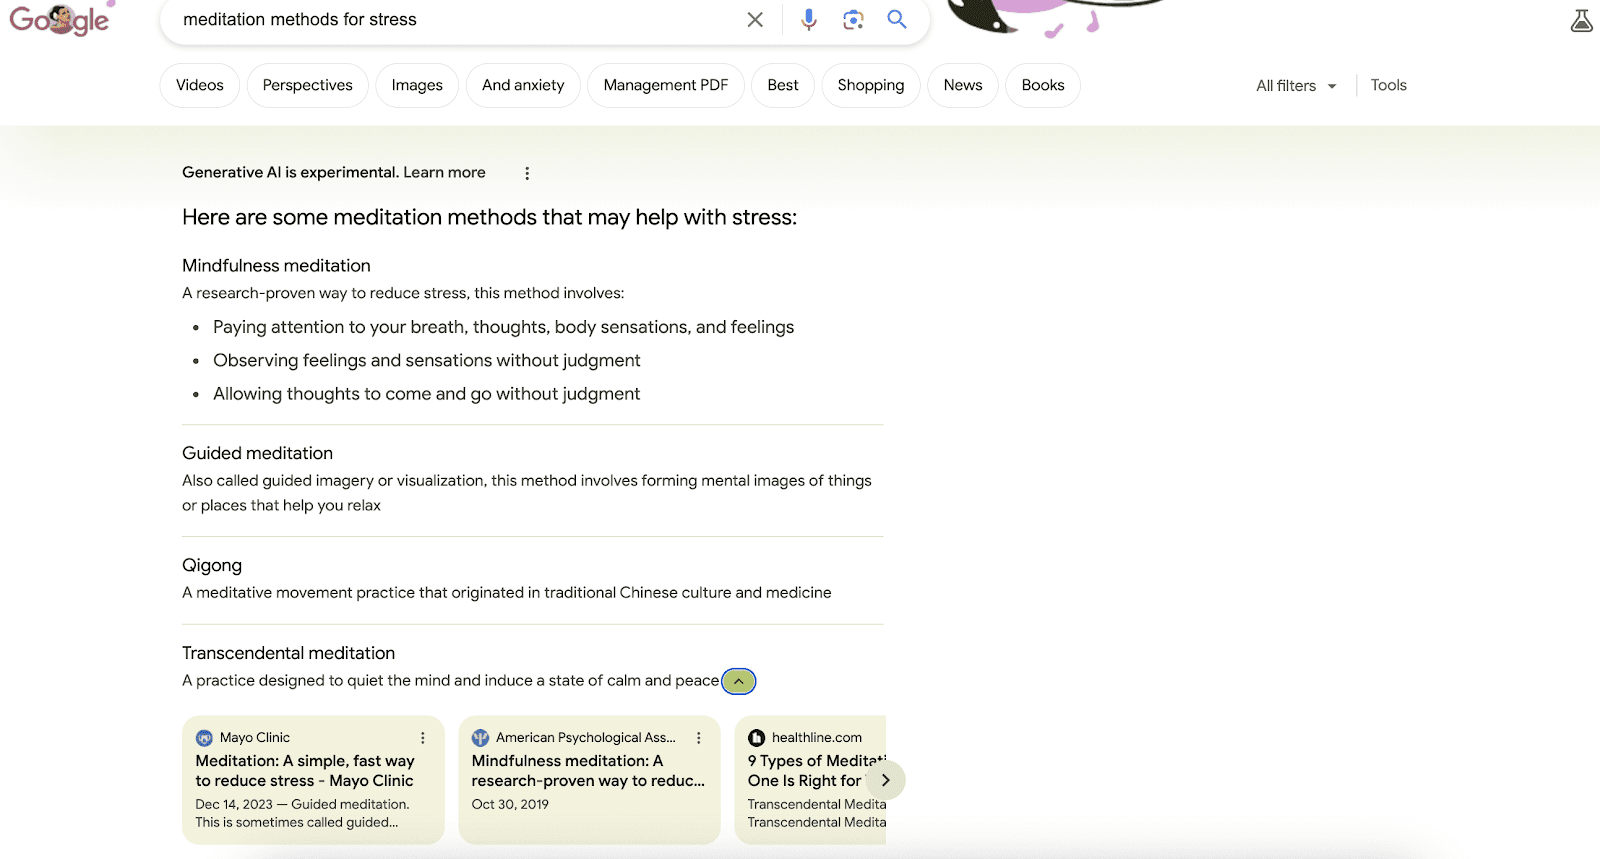Click the Learn more link
This screenshot has height=859, width=1600.
[444, 172]
